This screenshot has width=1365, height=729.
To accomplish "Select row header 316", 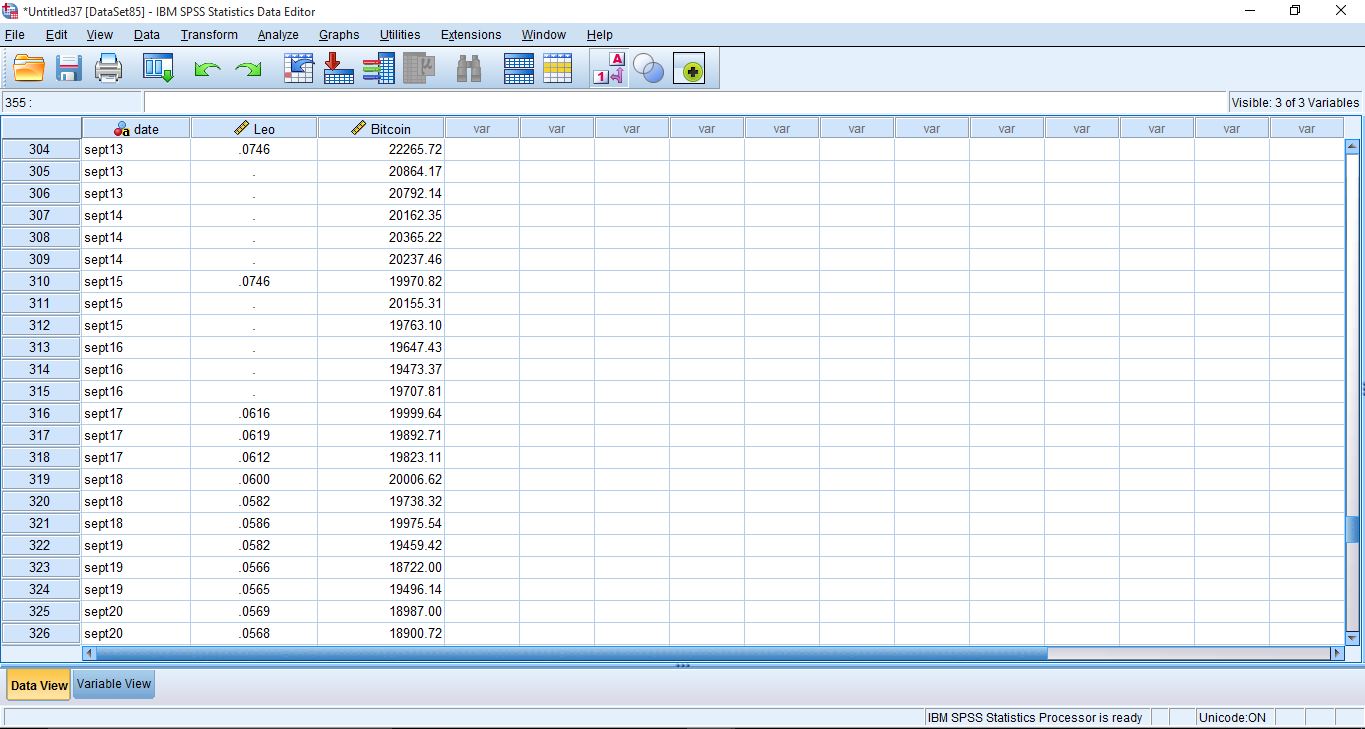I will 40,413.
